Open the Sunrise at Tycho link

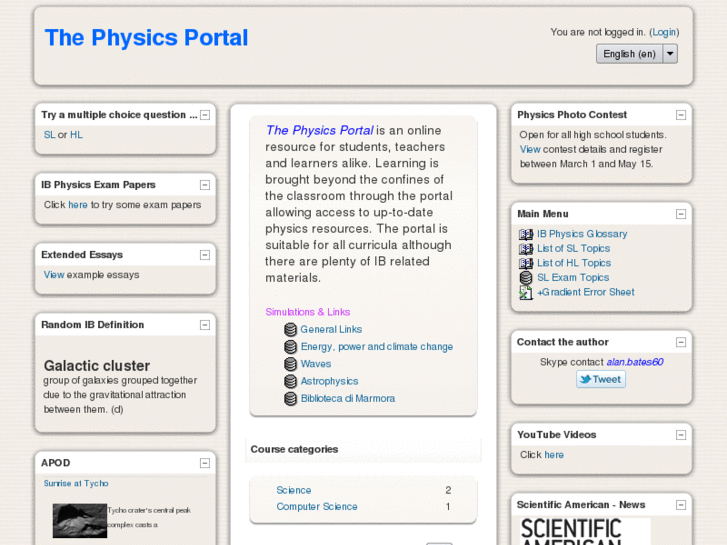pyautogui.click(x=76, y=483)
